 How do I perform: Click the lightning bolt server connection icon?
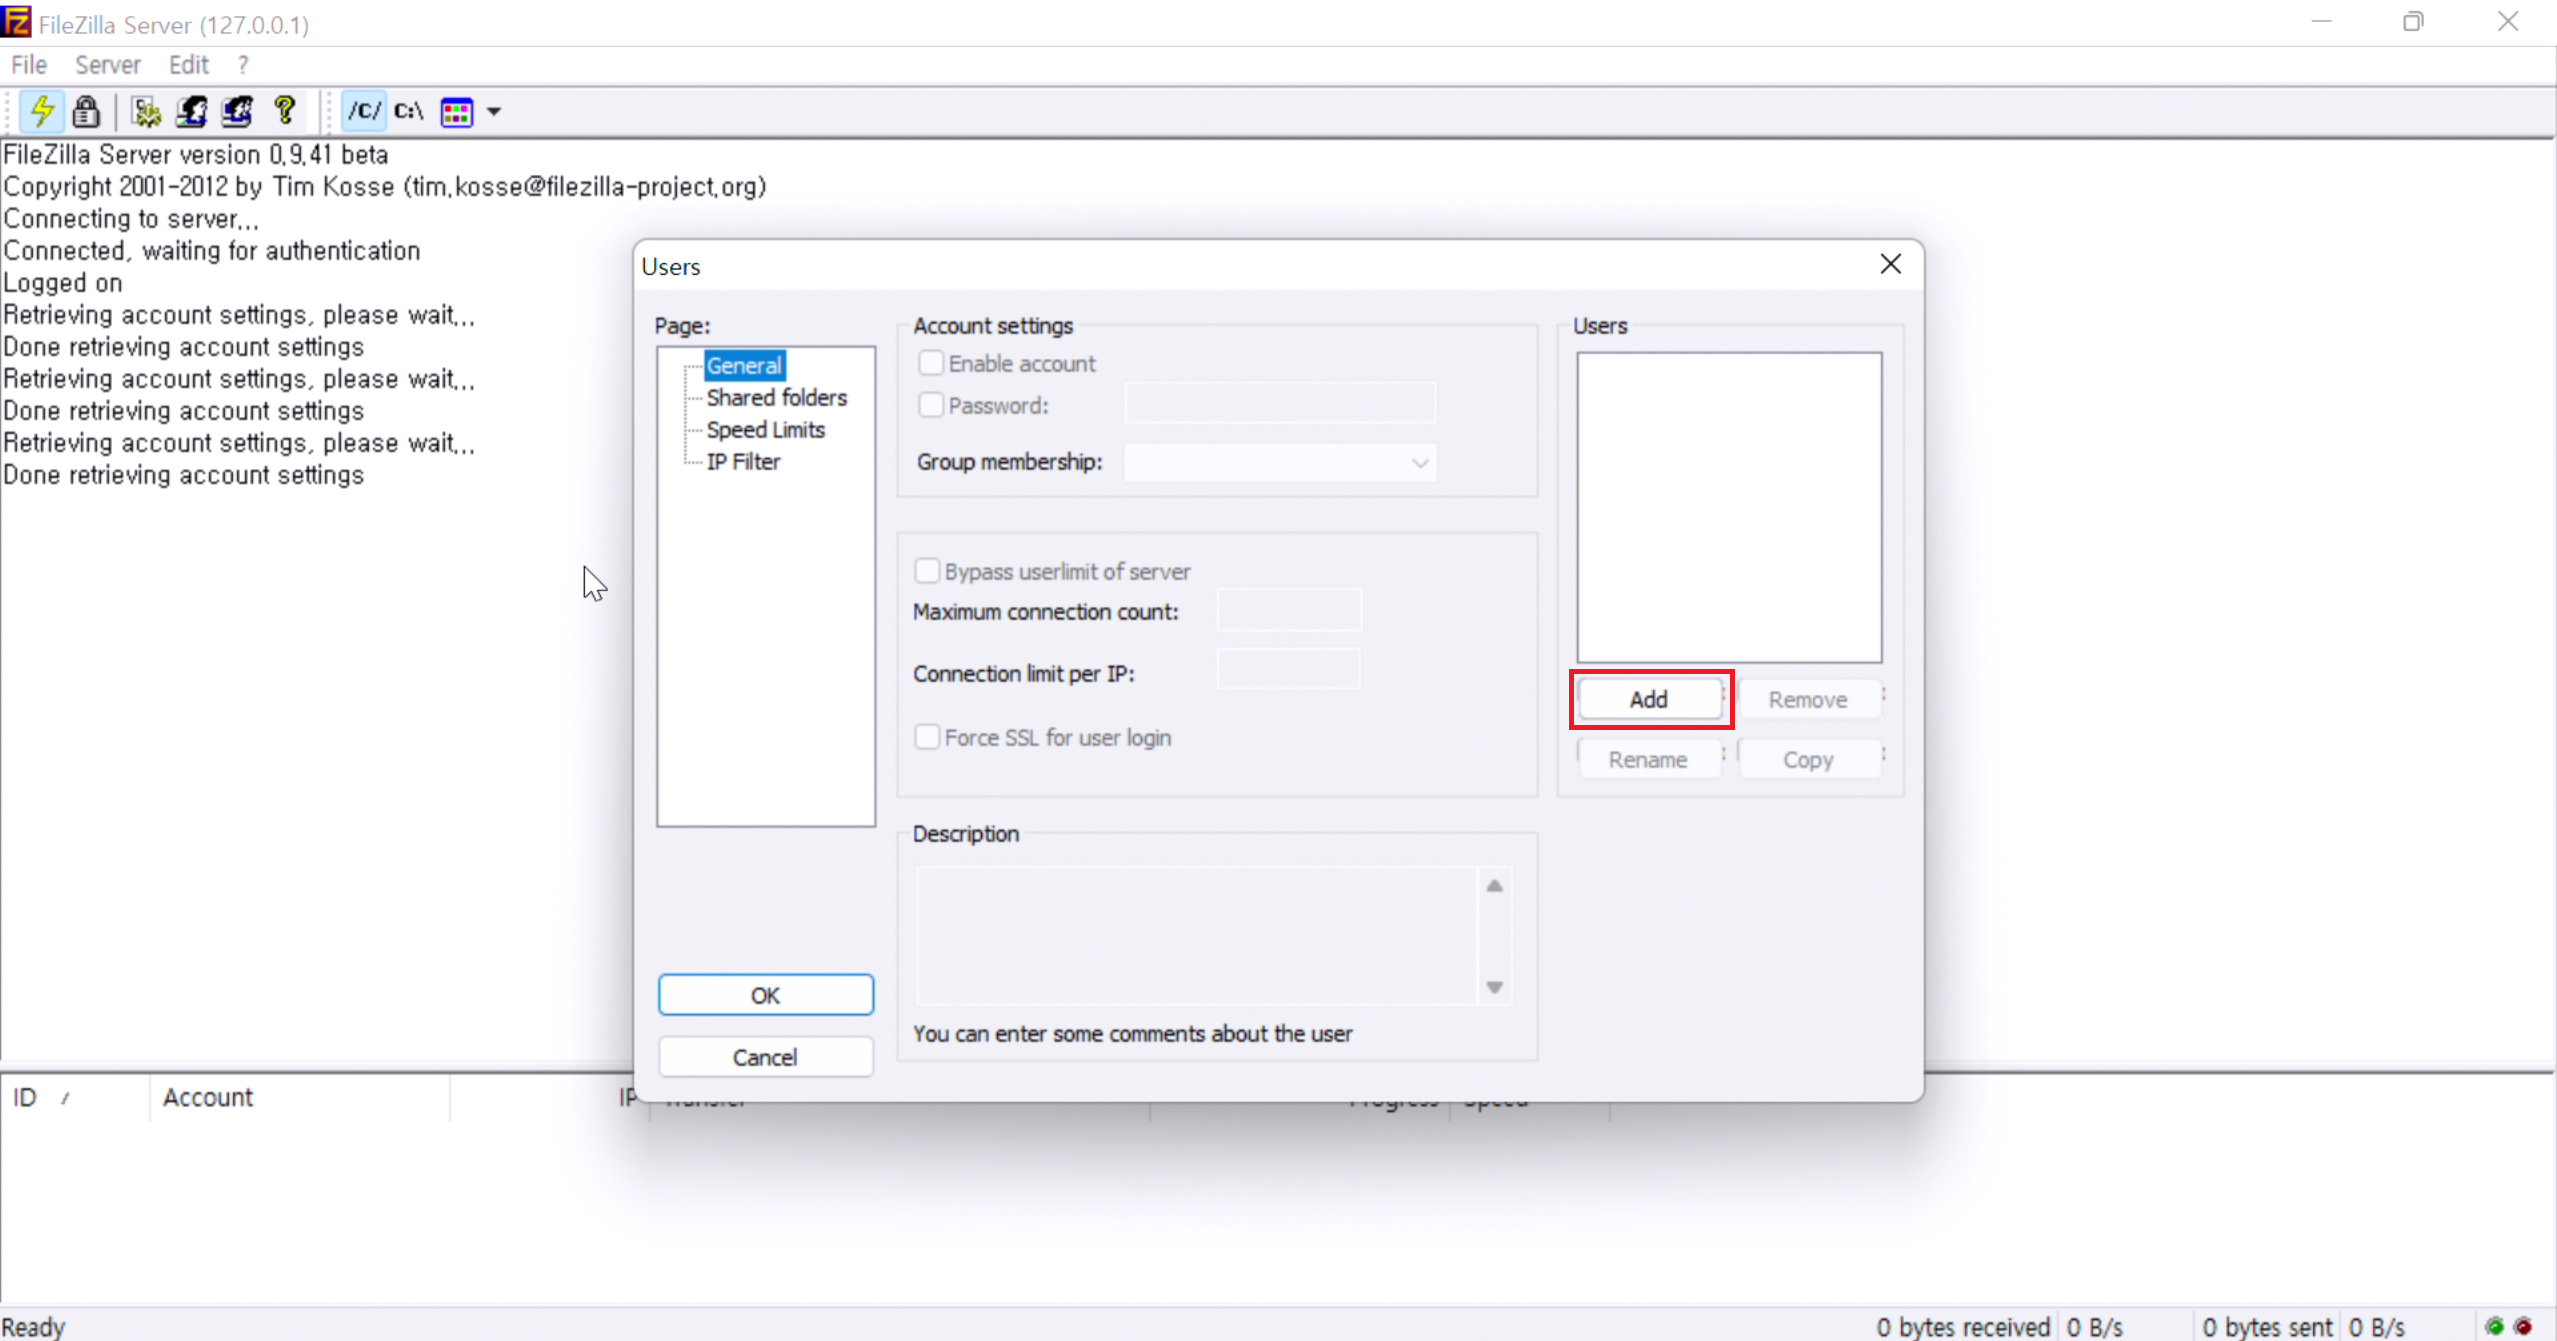pos(42,111)
